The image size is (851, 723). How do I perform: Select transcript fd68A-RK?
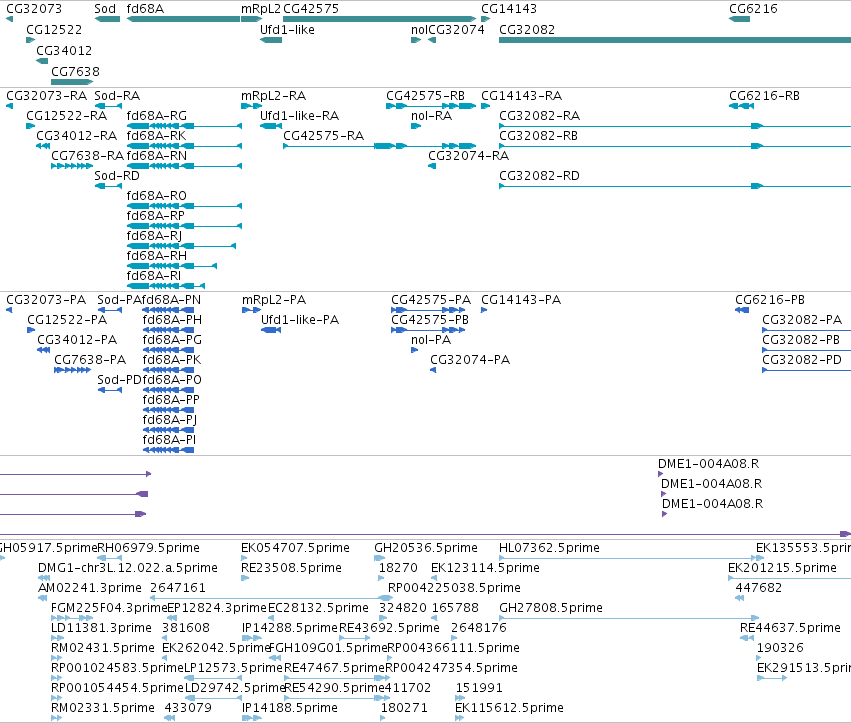pos(184,146)
